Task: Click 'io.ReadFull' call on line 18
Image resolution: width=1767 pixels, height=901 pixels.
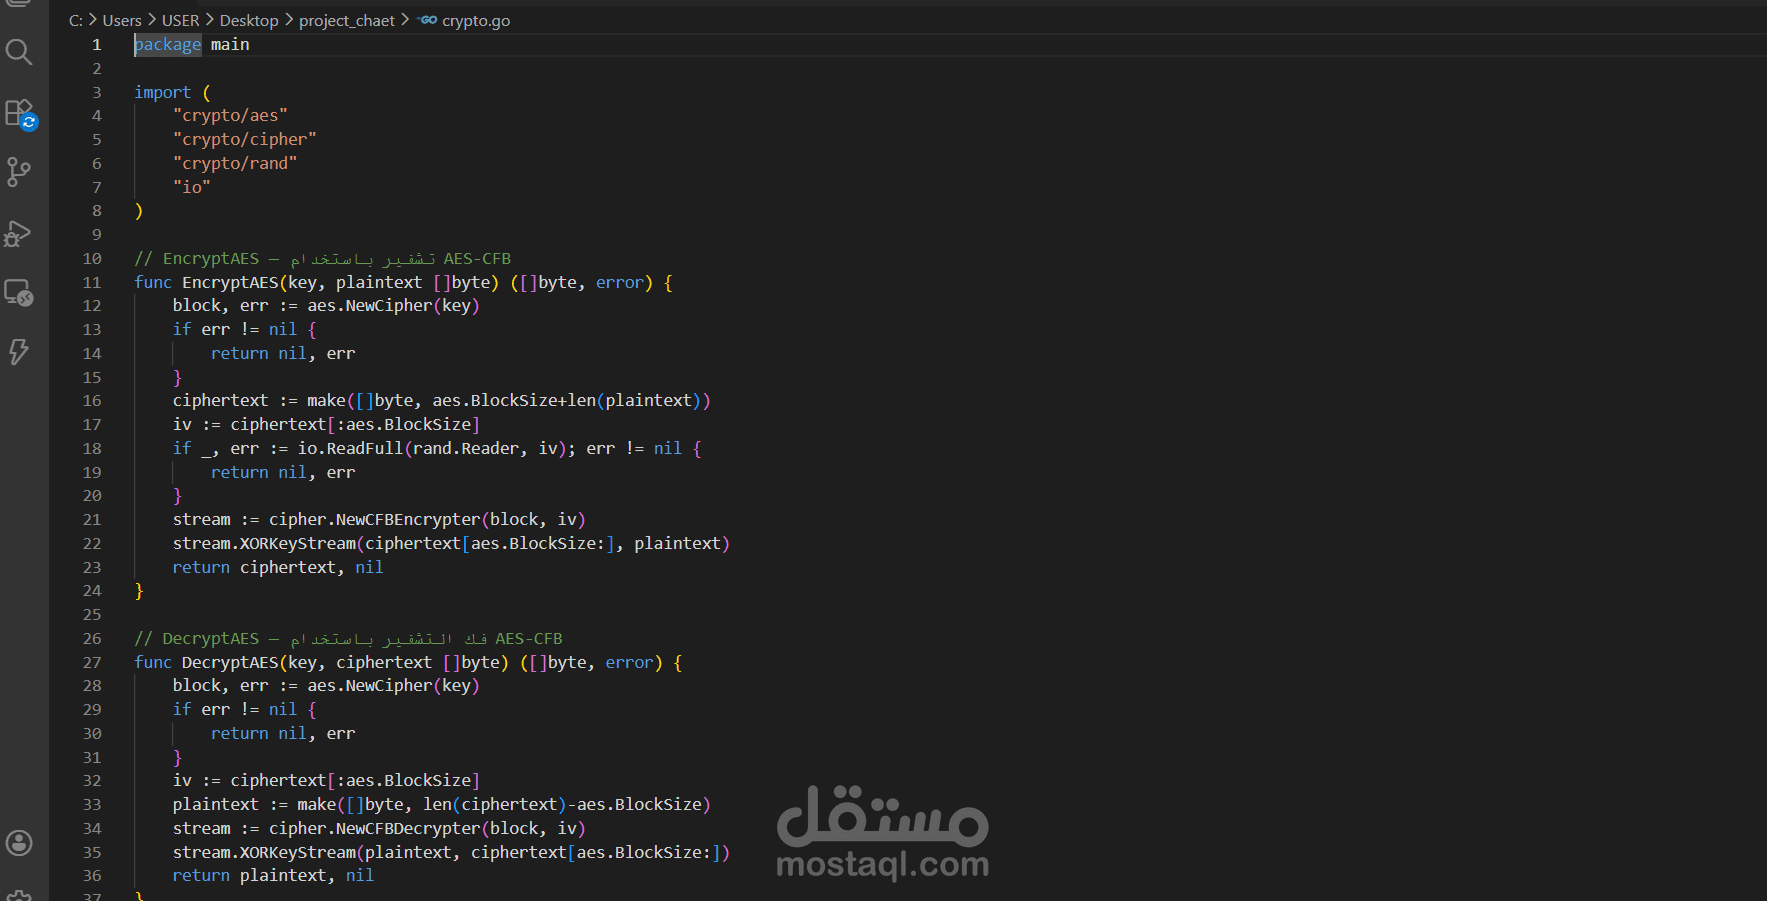Action: (350, 448)
